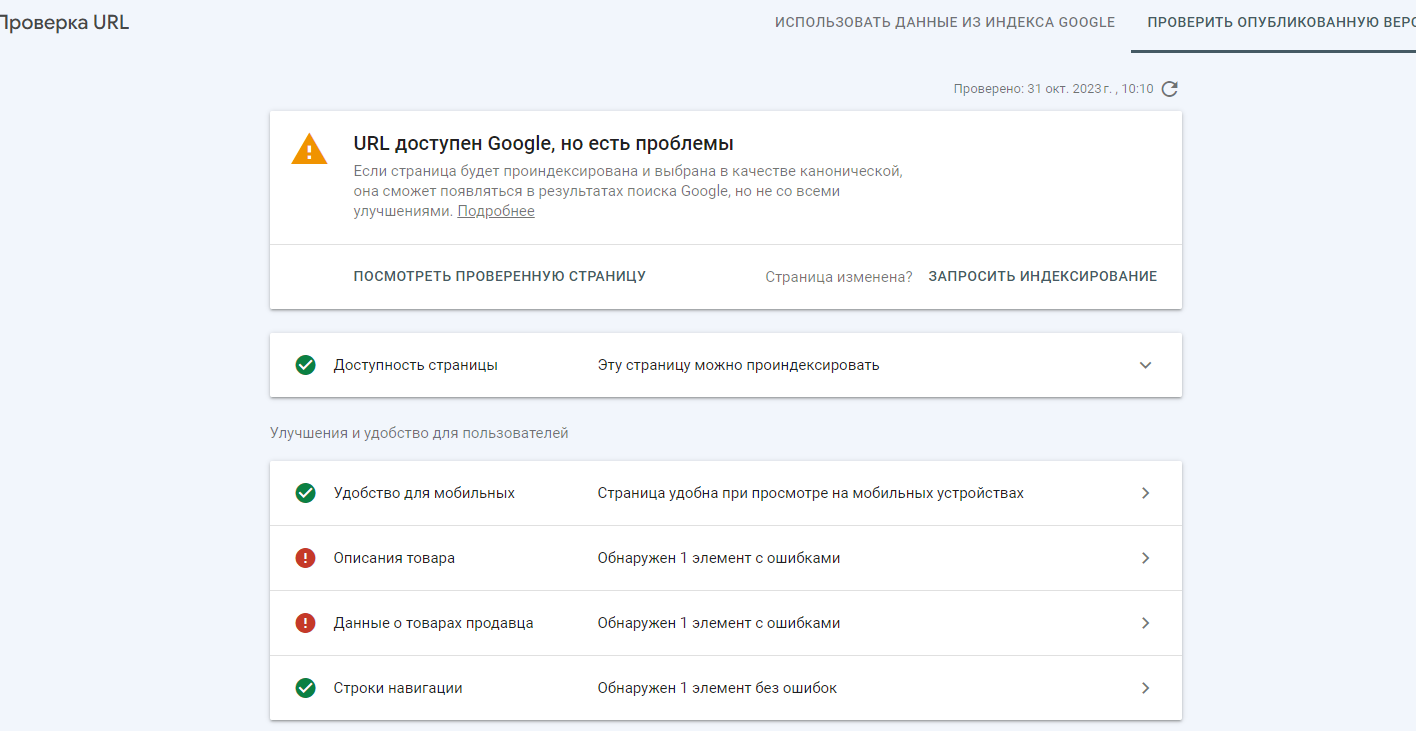Click red error icon beside Данные о товарах продавца
The height and width of the screenshot is (731, 1416).
coord(306,623)
